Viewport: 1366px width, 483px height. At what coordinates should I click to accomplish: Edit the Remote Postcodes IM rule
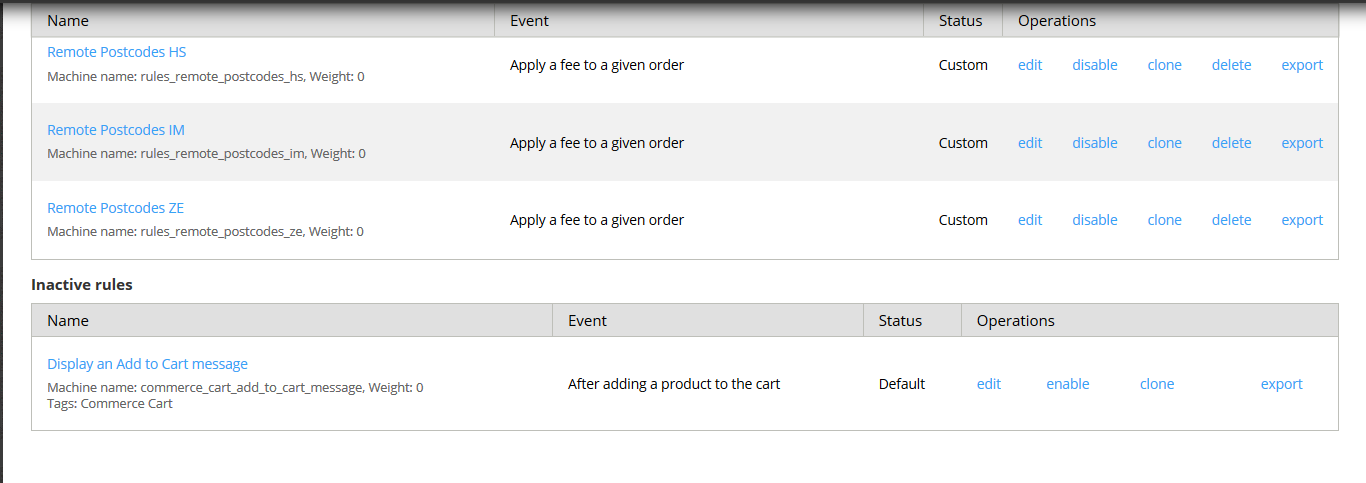1030,143
